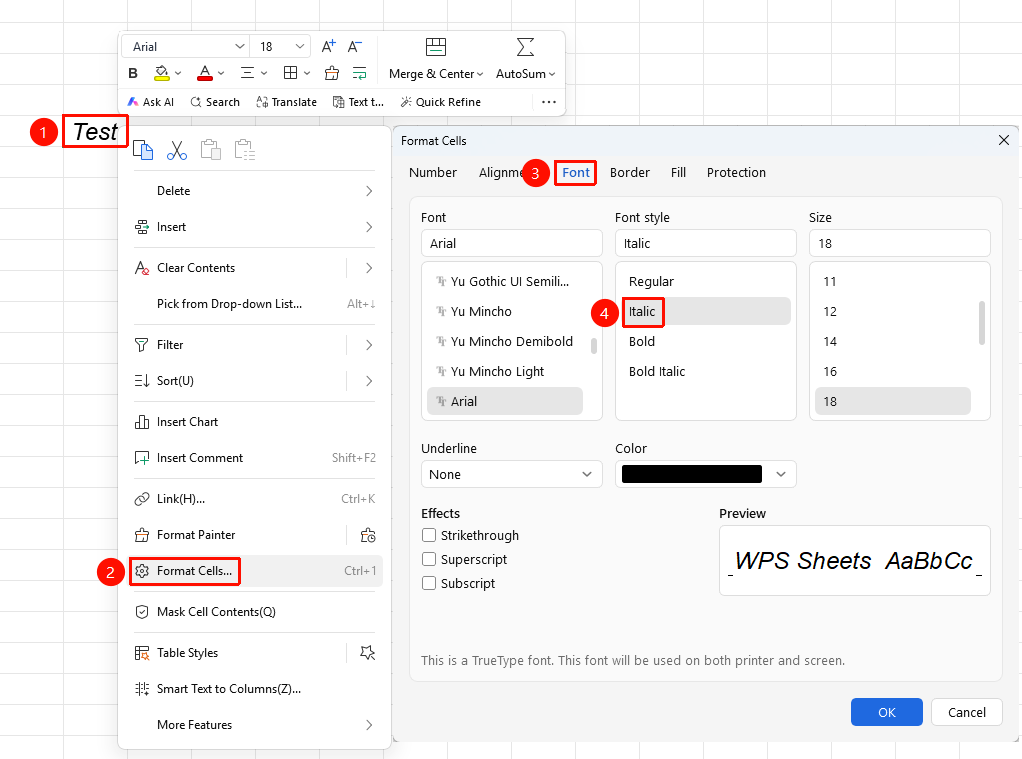The image size is (1022, 759).
Task: Click the borders grid icon
Action: [x=291, y=73]
